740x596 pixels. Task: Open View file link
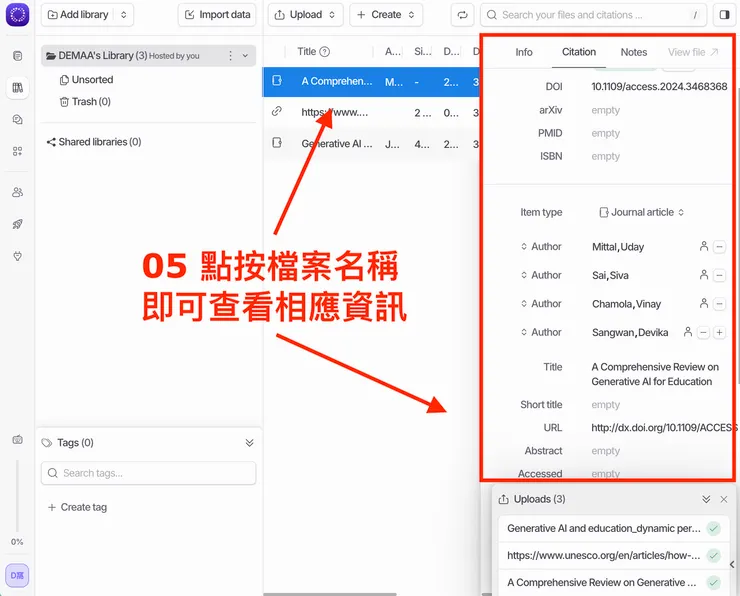coord(692,52)
